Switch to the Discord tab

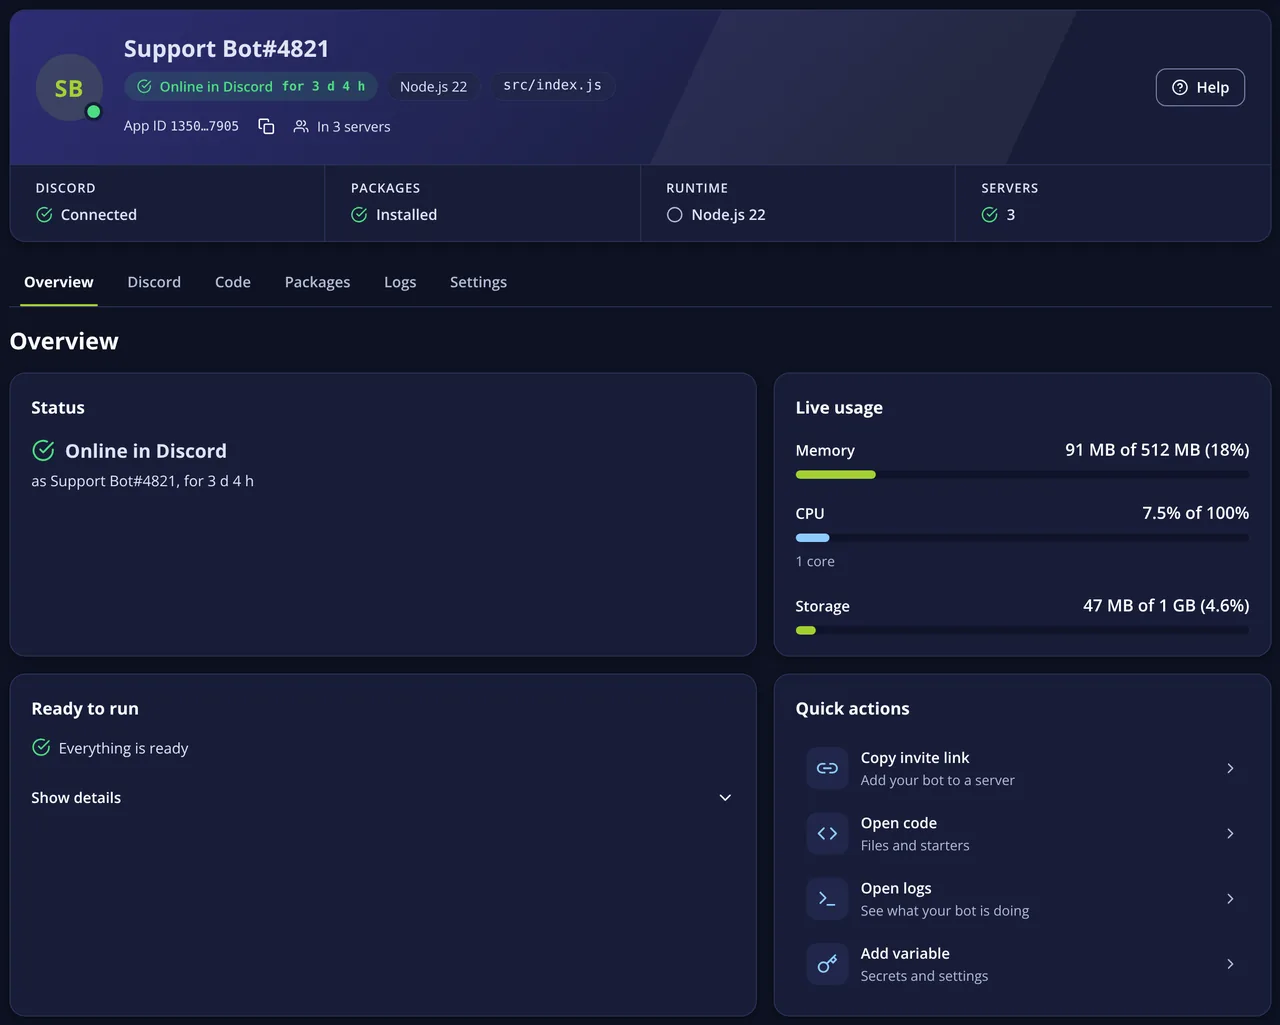[154, 282]
